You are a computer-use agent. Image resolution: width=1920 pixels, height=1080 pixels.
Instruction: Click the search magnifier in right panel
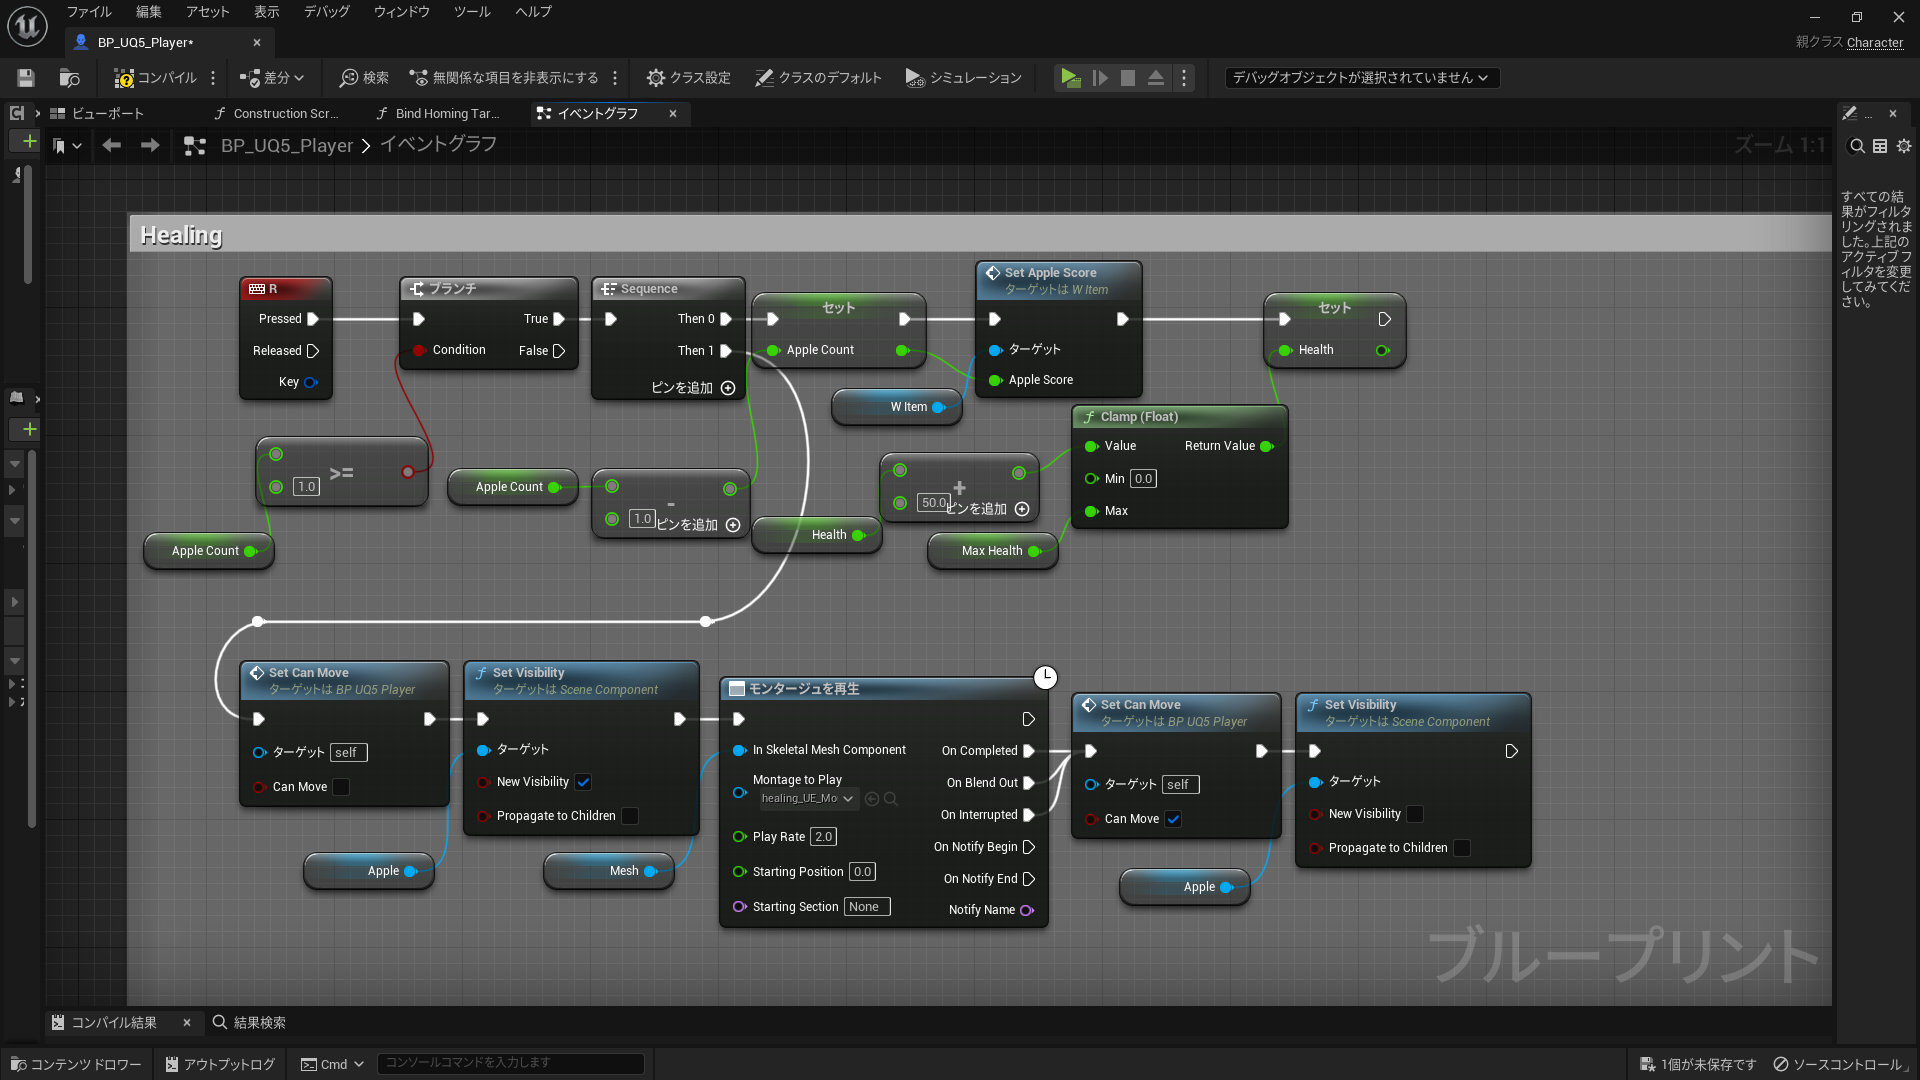[1857, 146]
